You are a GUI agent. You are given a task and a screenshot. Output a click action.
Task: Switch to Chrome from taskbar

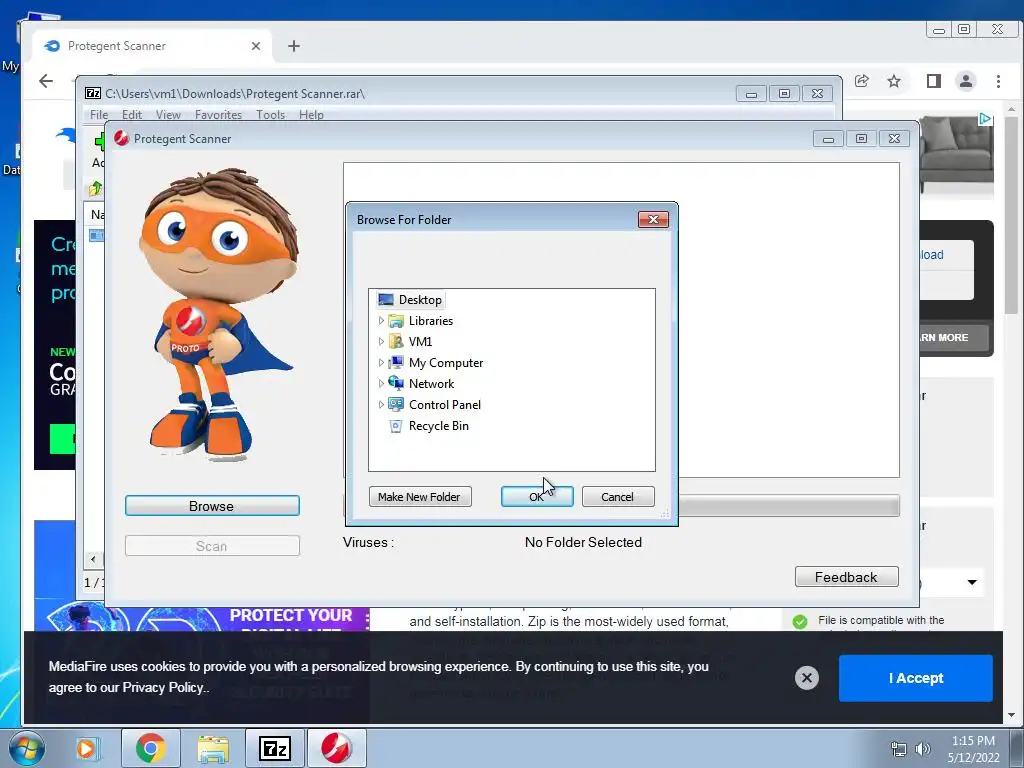pyautogui.click(x=151, y=748)
